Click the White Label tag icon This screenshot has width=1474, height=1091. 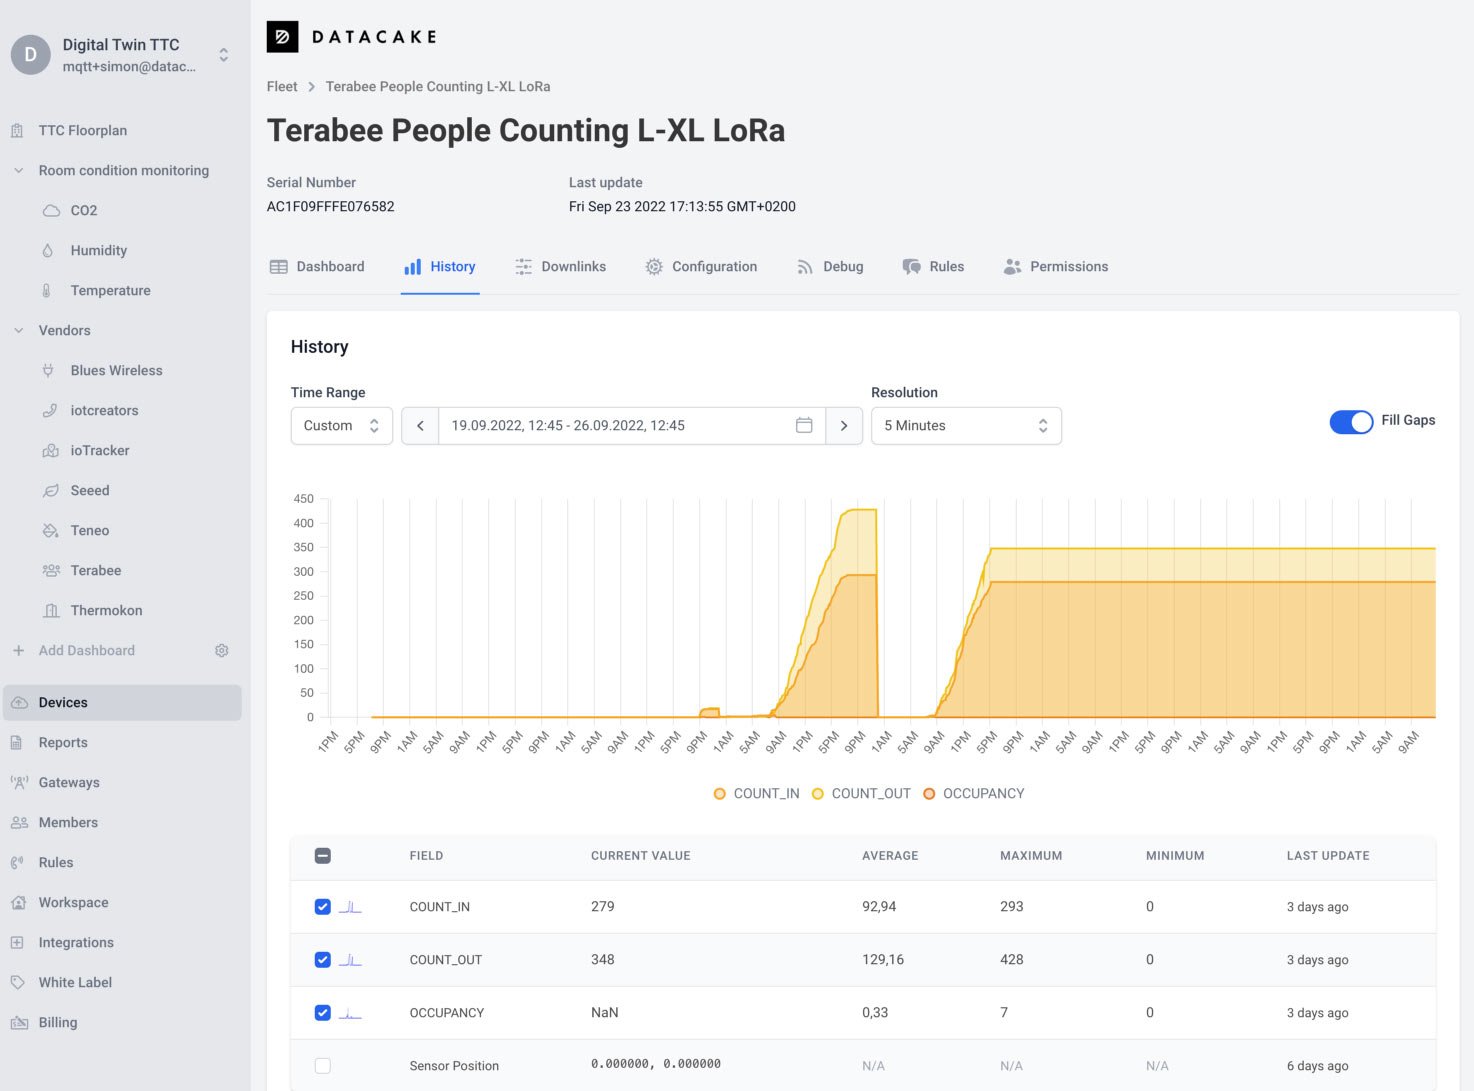pos(17,983)
